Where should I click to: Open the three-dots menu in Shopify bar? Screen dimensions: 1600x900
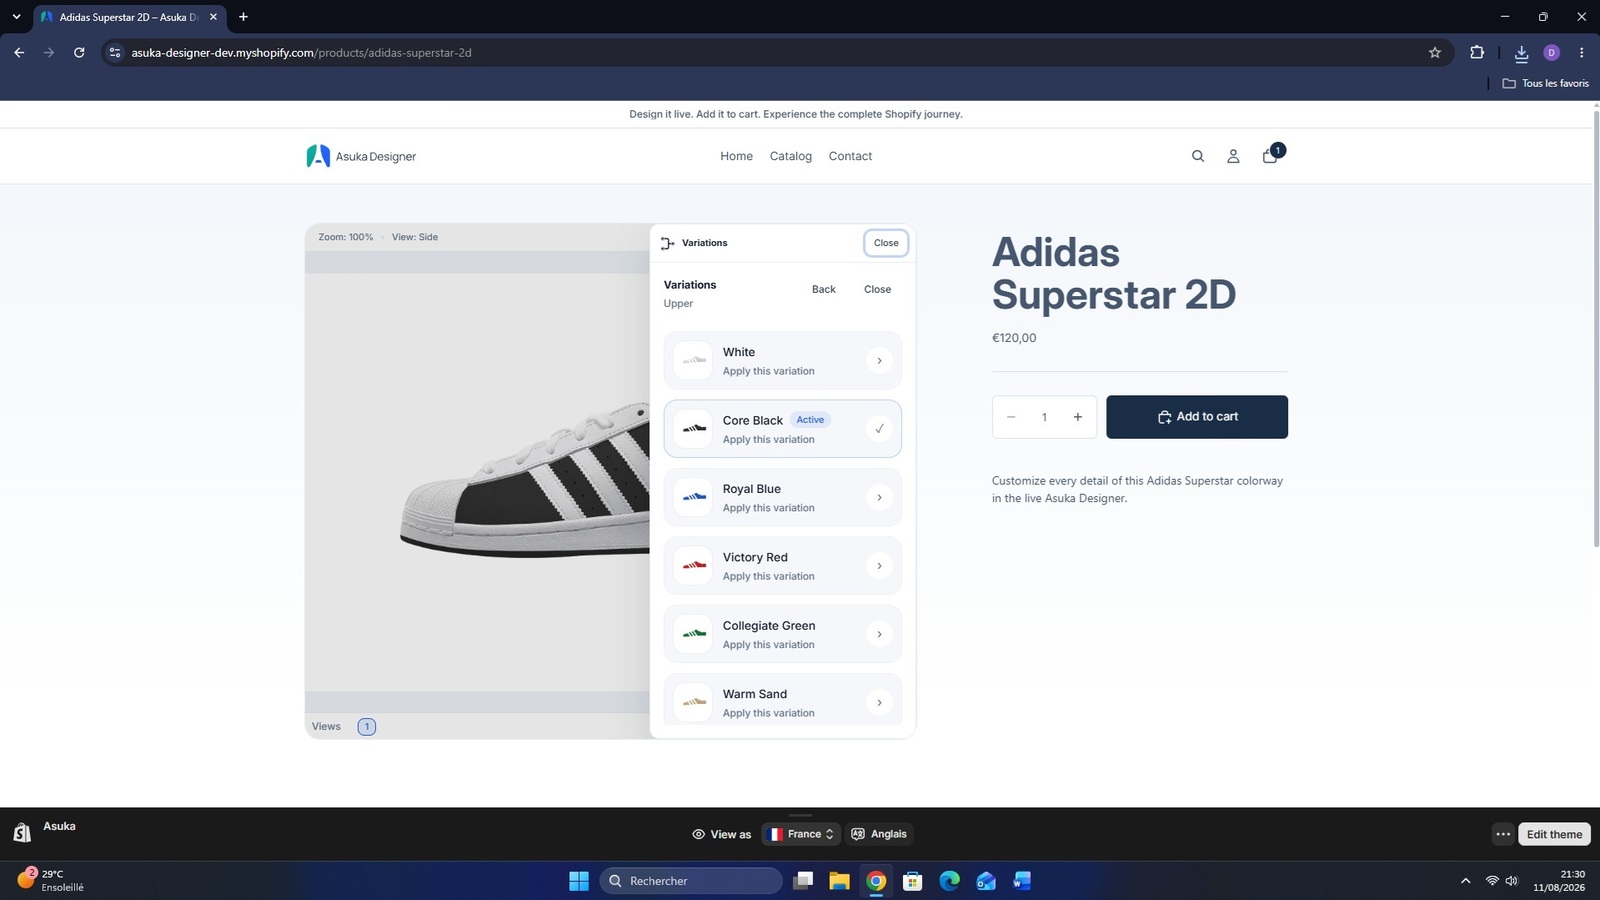1503,834
